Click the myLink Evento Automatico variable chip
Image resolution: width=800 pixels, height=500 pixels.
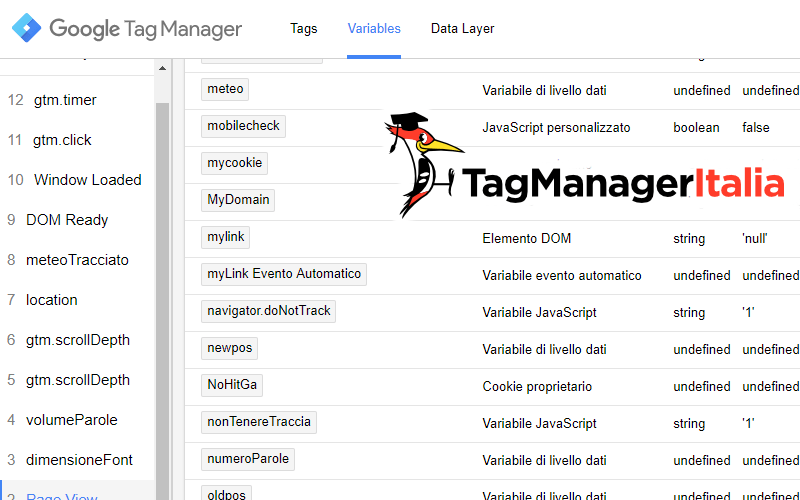pos(284,274)
